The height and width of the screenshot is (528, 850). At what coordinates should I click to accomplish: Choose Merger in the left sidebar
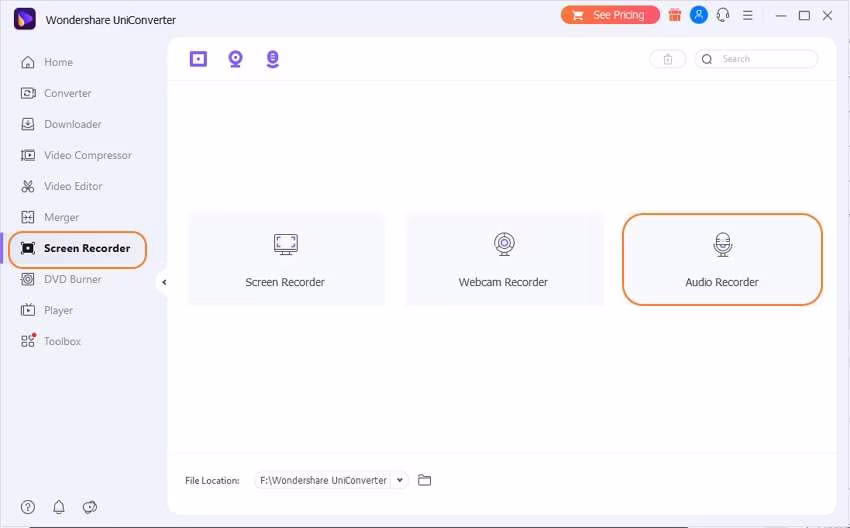[49, 217]
